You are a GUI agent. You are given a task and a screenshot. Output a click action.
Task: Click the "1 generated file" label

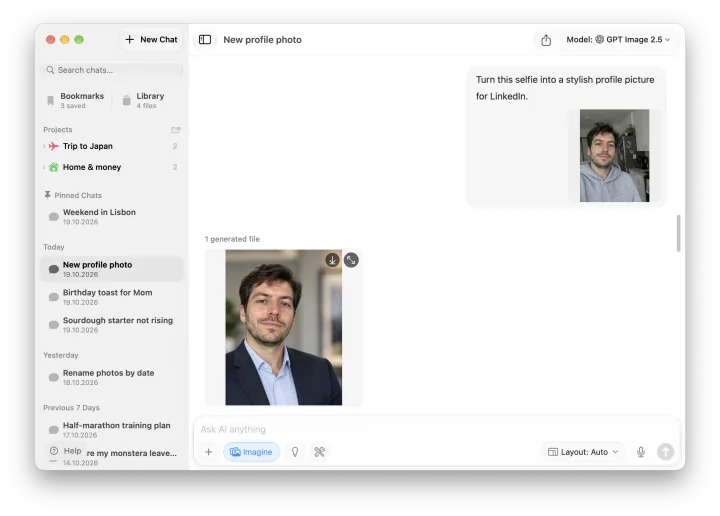point(232,239)
